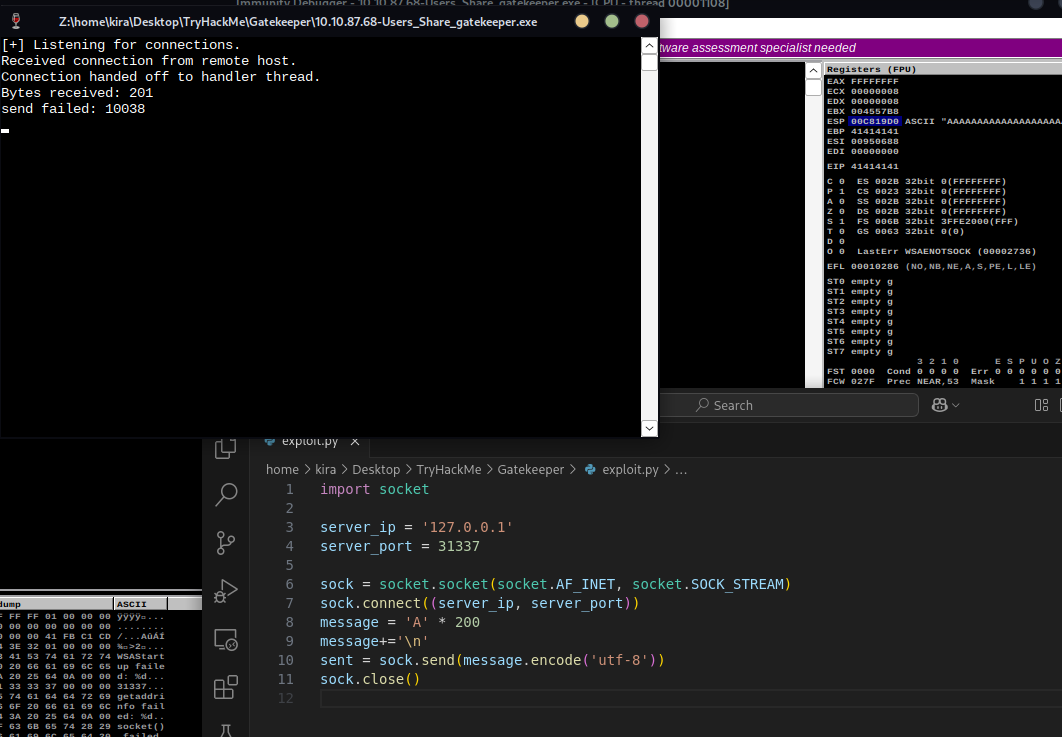Open the Desktop breadcrumb segment
This screenshot has width=1062, height=737.
(x=376, y=469)
